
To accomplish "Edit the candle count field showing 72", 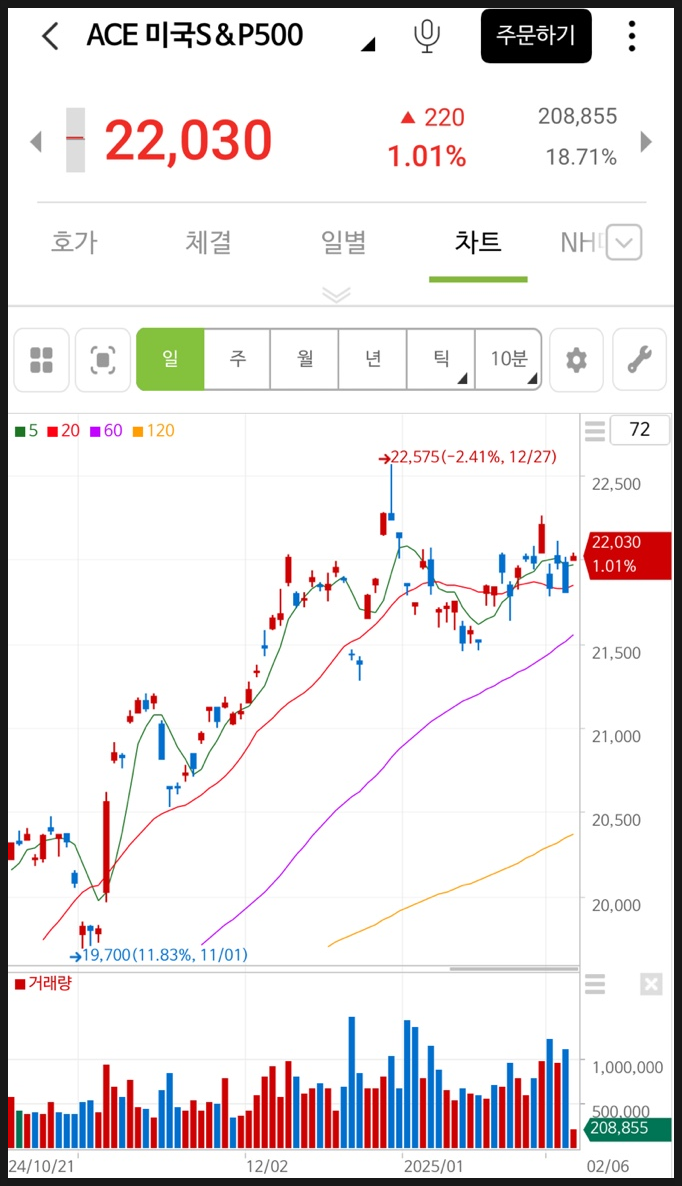I will (640, 431).
